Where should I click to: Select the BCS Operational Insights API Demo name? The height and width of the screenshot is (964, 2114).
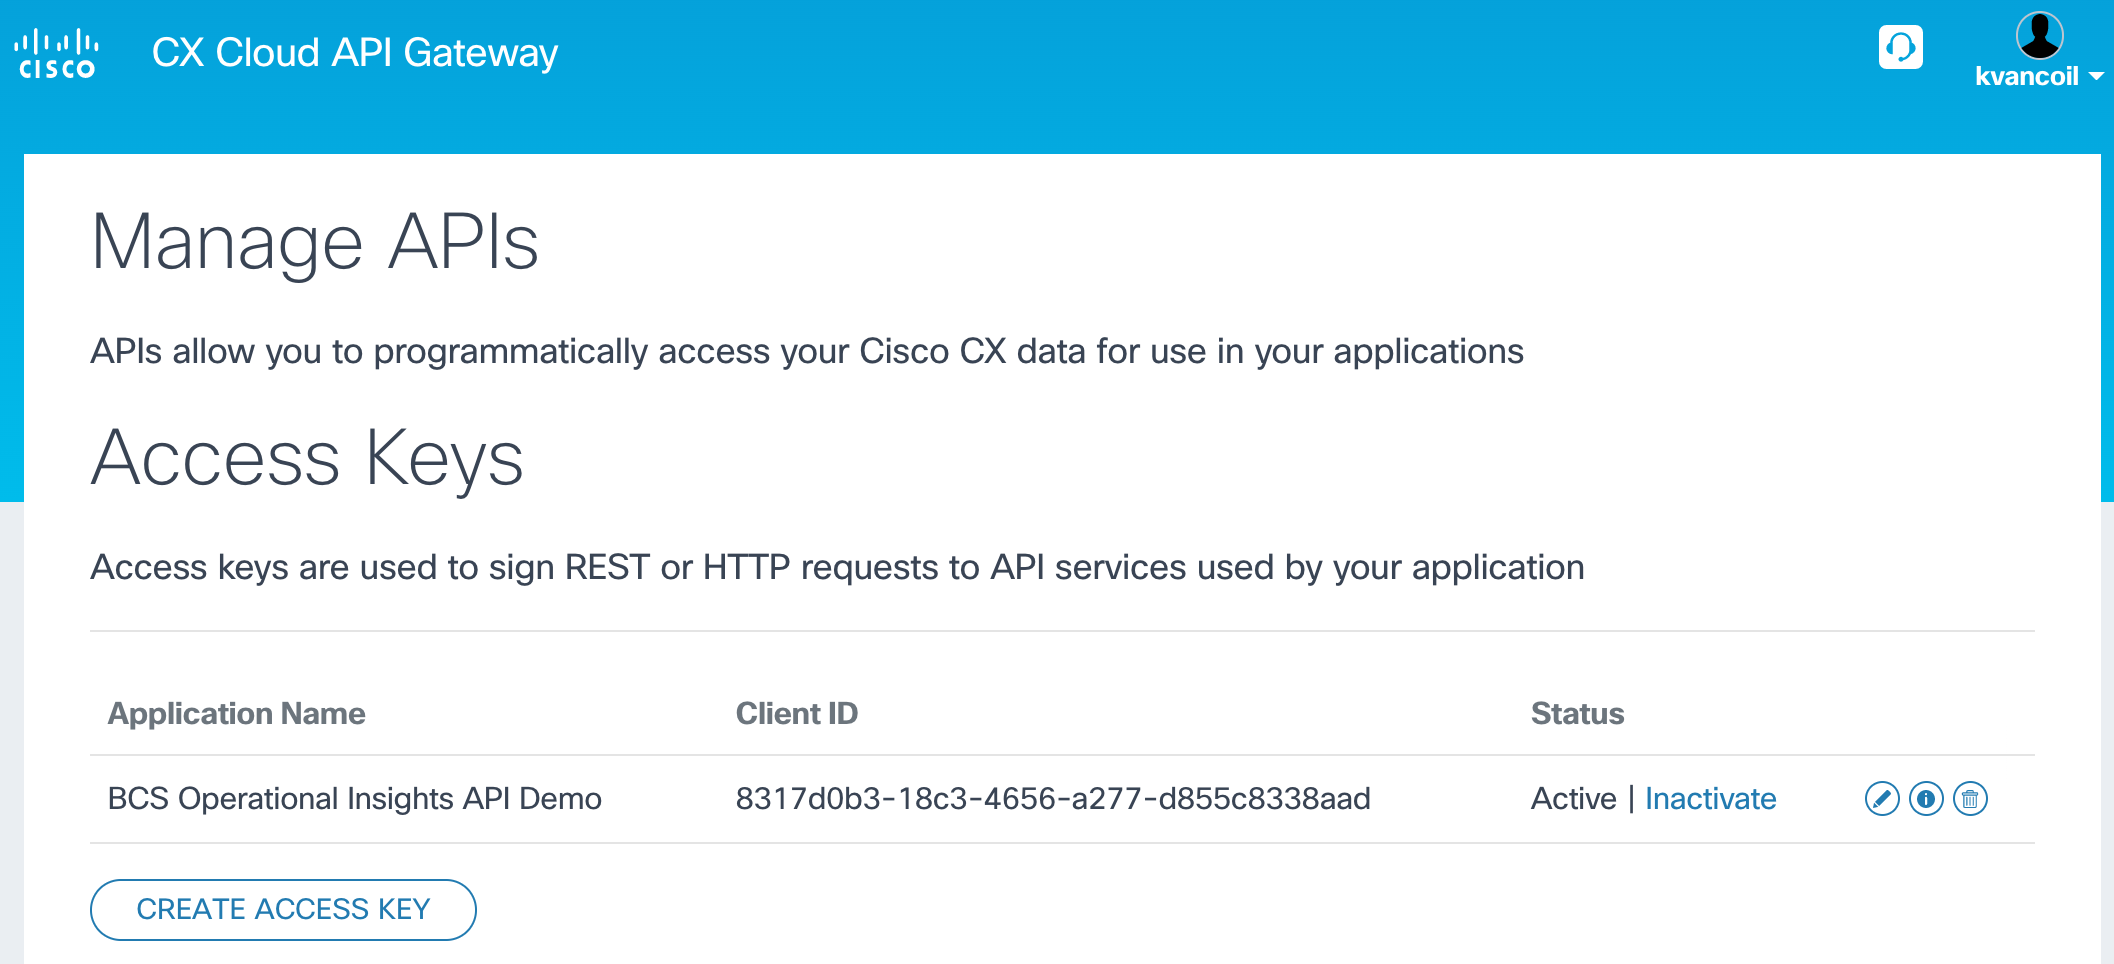coord(354,798)
